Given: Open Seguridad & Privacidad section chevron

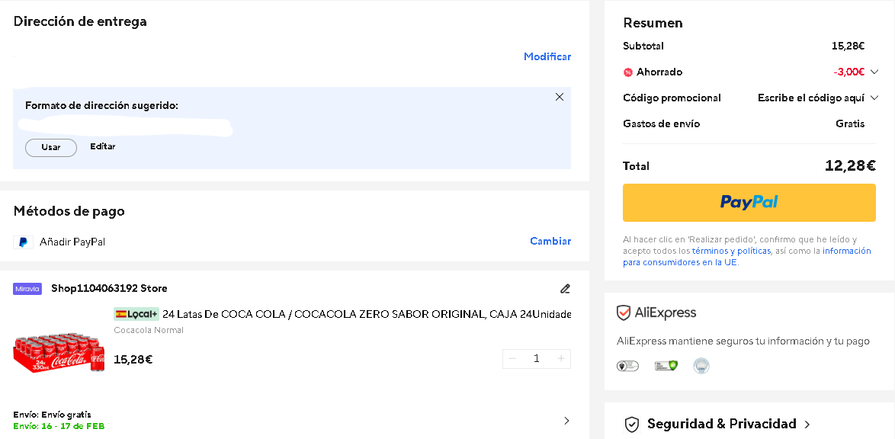Looking at the screenshot, I should click(807, 424).
